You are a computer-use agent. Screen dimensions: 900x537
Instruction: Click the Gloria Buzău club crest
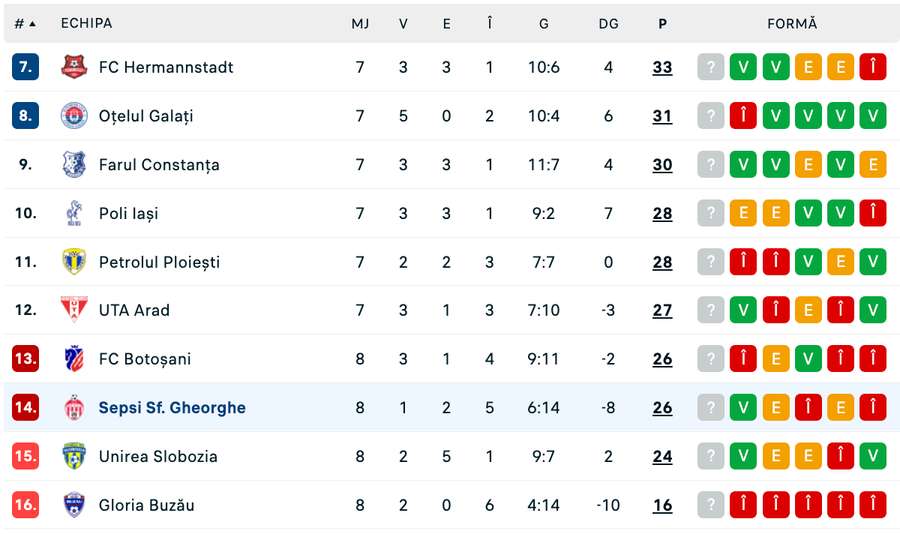coord(74,505)
